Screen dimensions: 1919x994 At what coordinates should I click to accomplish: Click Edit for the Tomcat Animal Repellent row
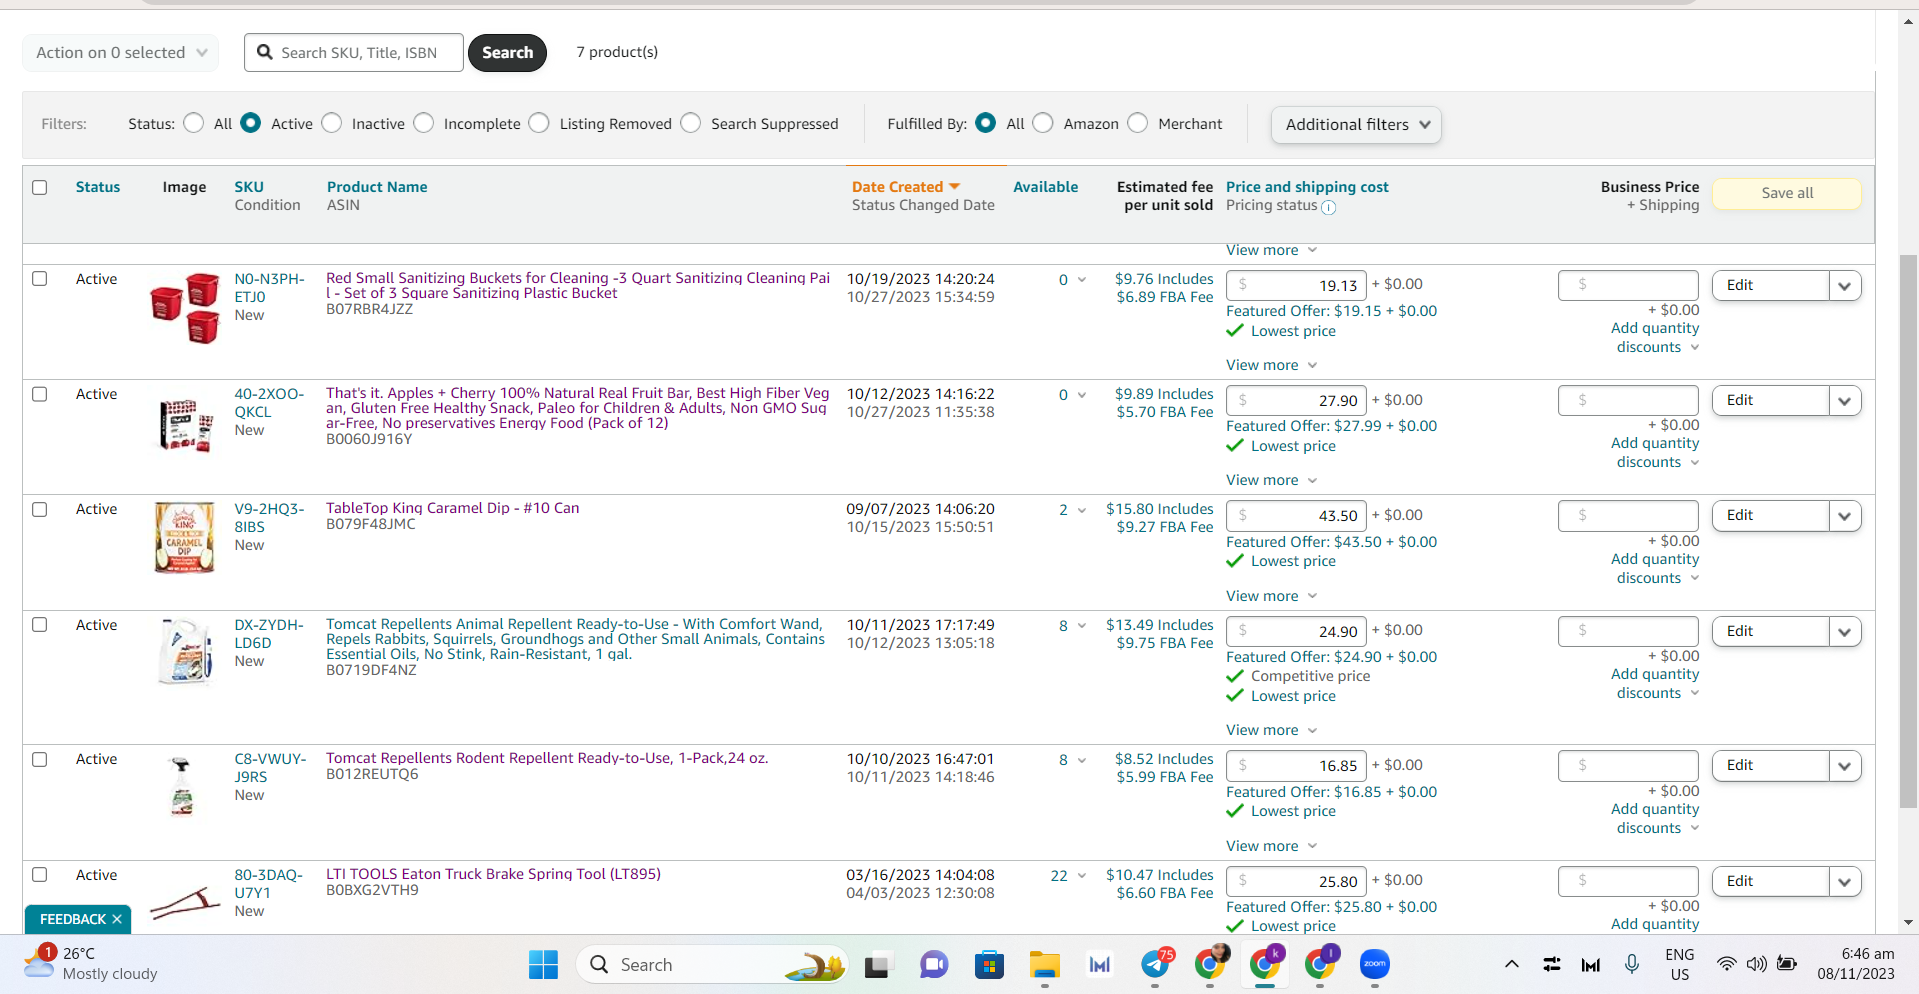click(x=1770, y=631)
